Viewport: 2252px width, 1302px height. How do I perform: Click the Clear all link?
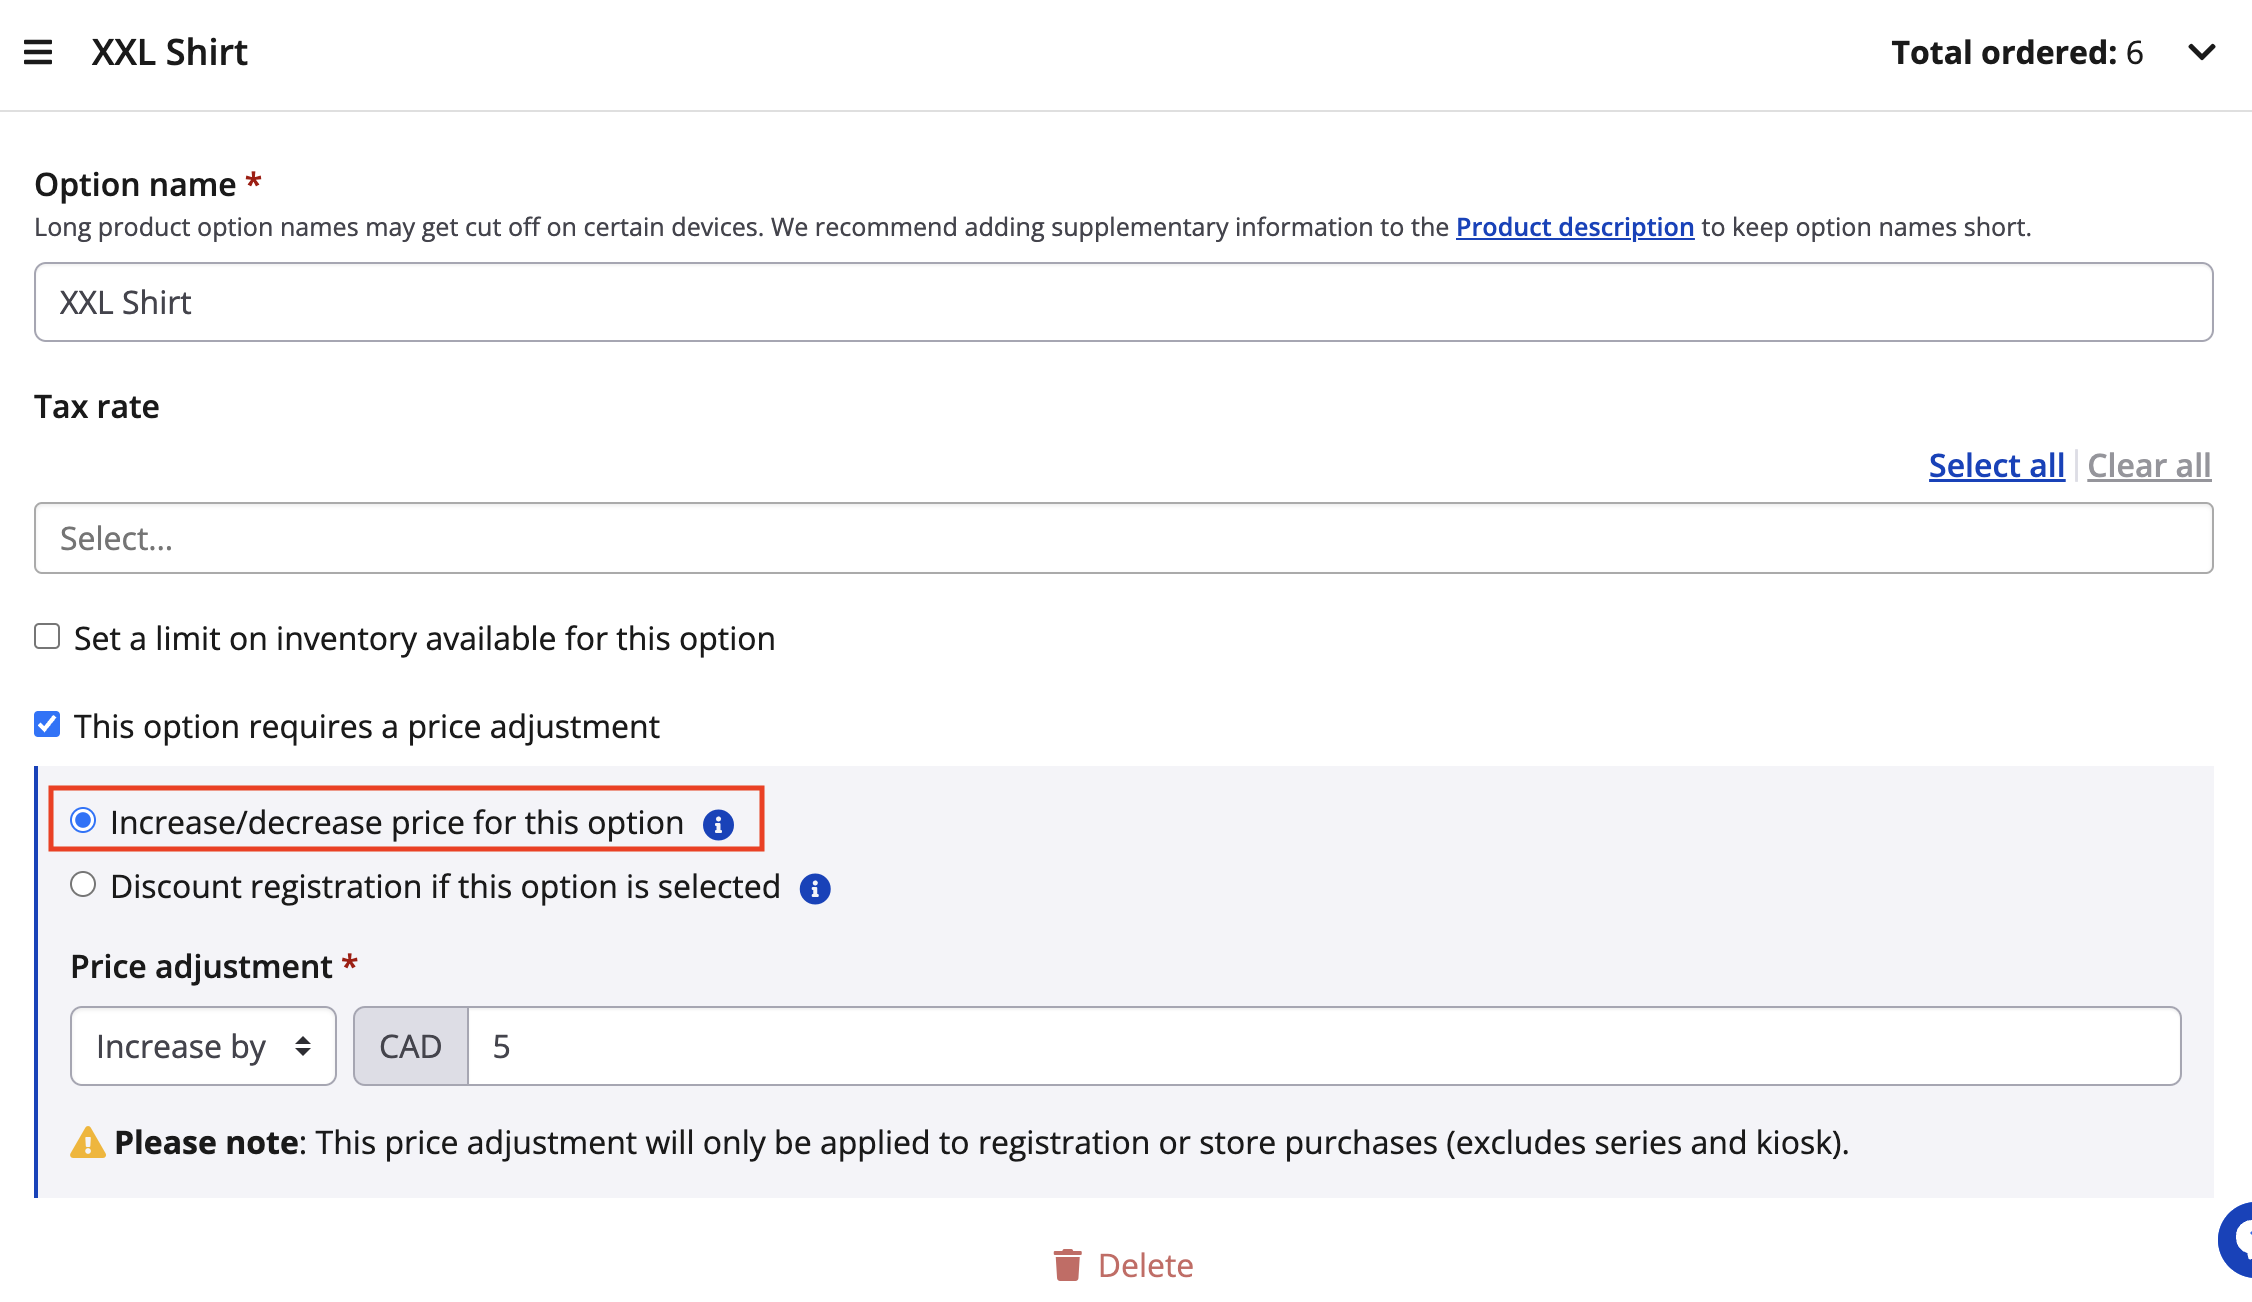coord(2148,465)
